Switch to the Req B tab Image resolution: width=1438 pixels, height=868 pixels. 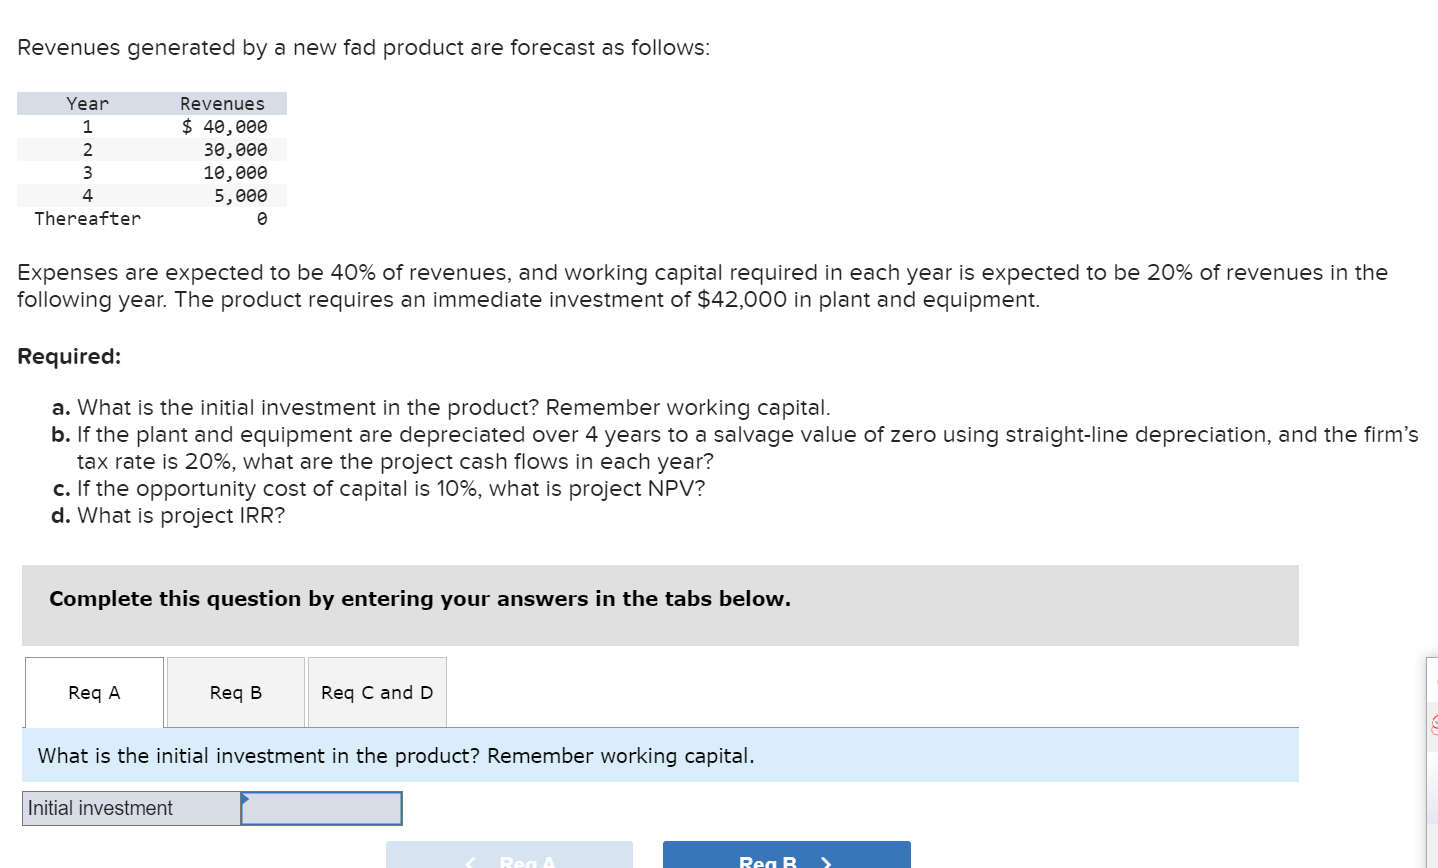pos(235,692)
